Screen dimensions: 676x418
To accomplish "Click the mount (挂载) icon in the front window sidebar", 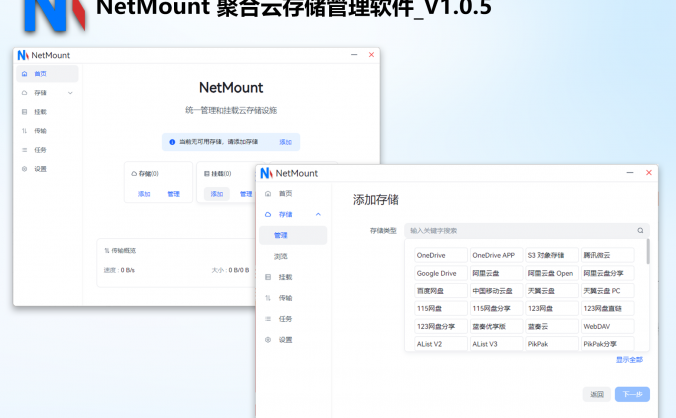I will [268, 277].
